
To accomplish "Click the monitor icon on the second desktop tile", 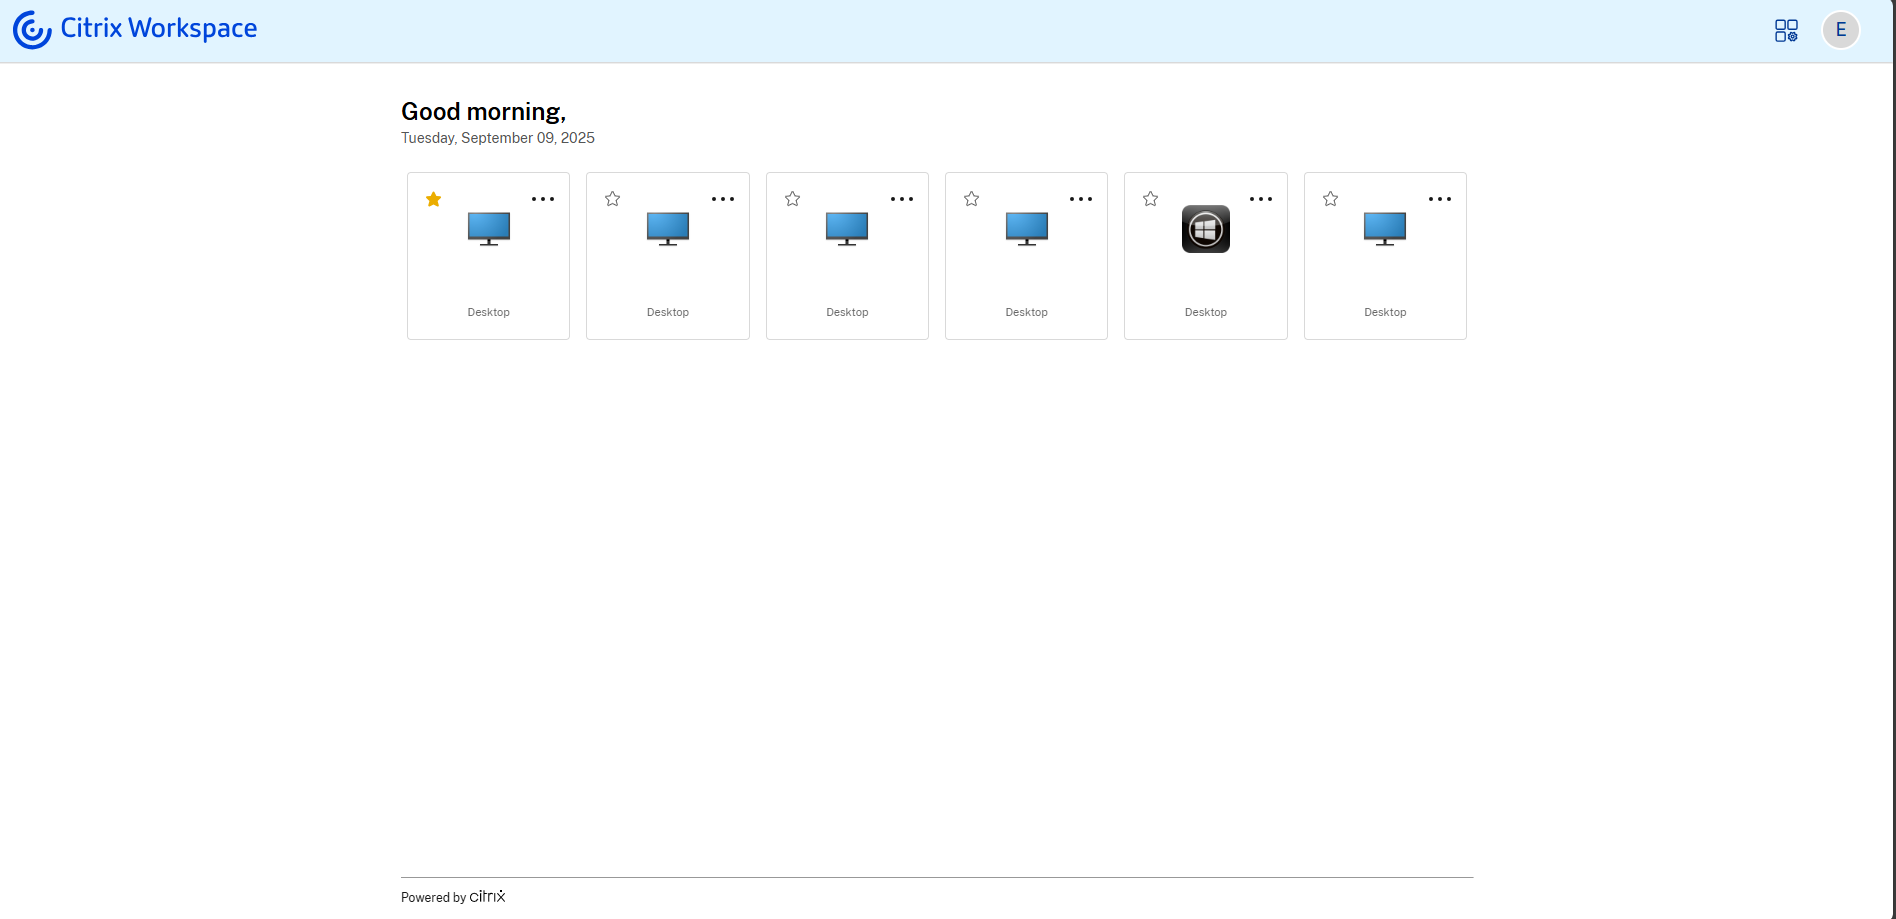I will pos(668,229).
